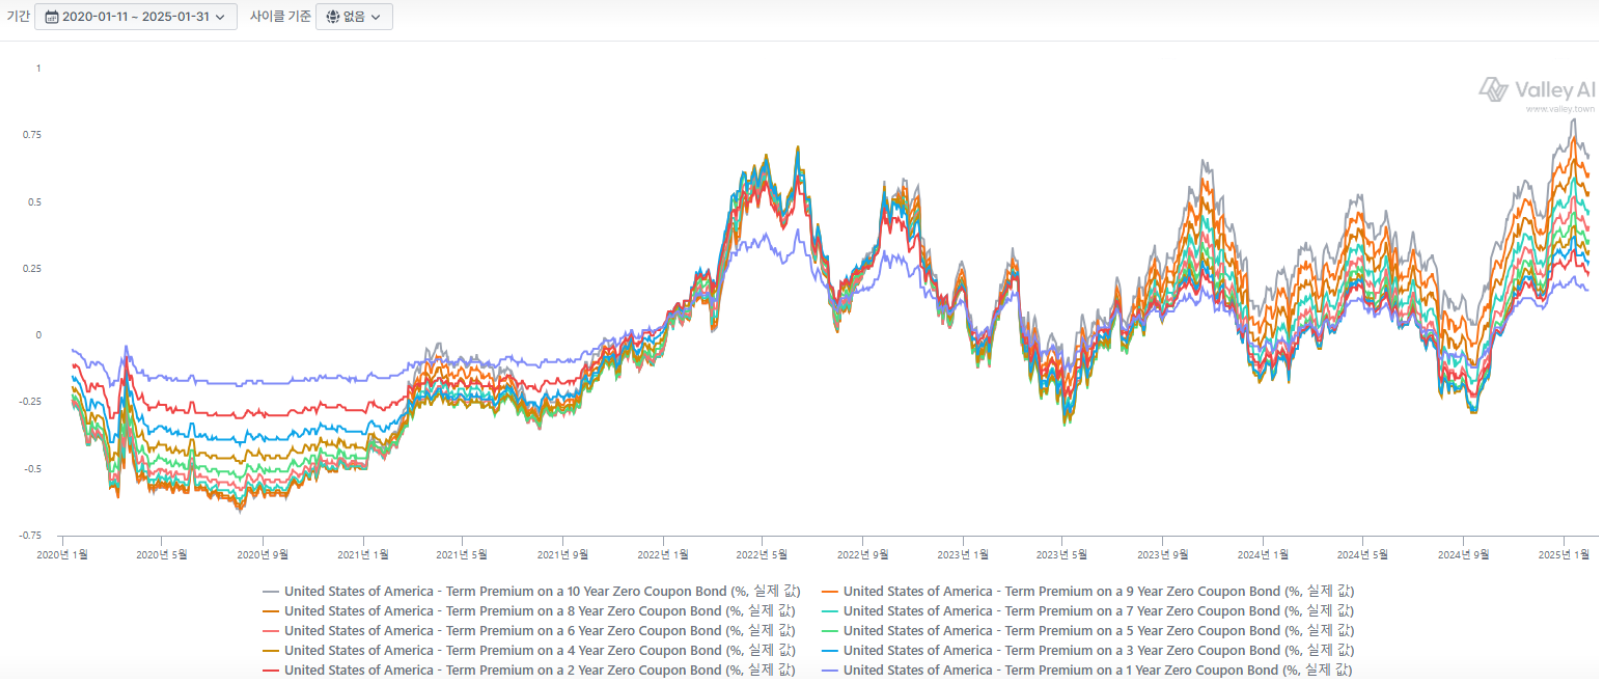
Task: Click the calendar icon in date range picker
Action: click(x=52, y=17)
